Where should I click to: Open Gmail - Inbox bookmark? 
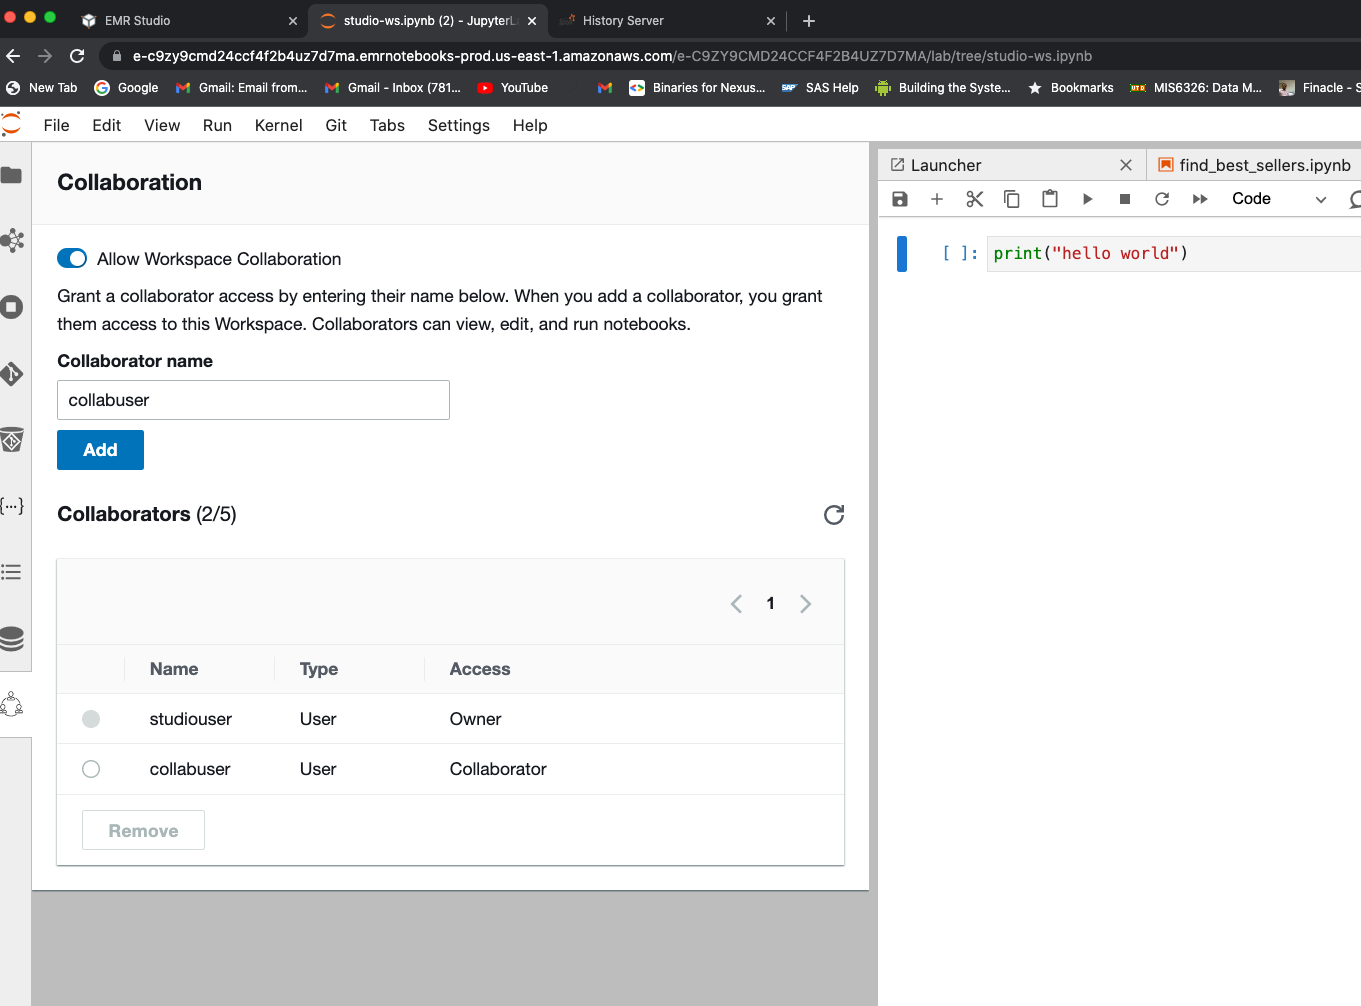393,88
